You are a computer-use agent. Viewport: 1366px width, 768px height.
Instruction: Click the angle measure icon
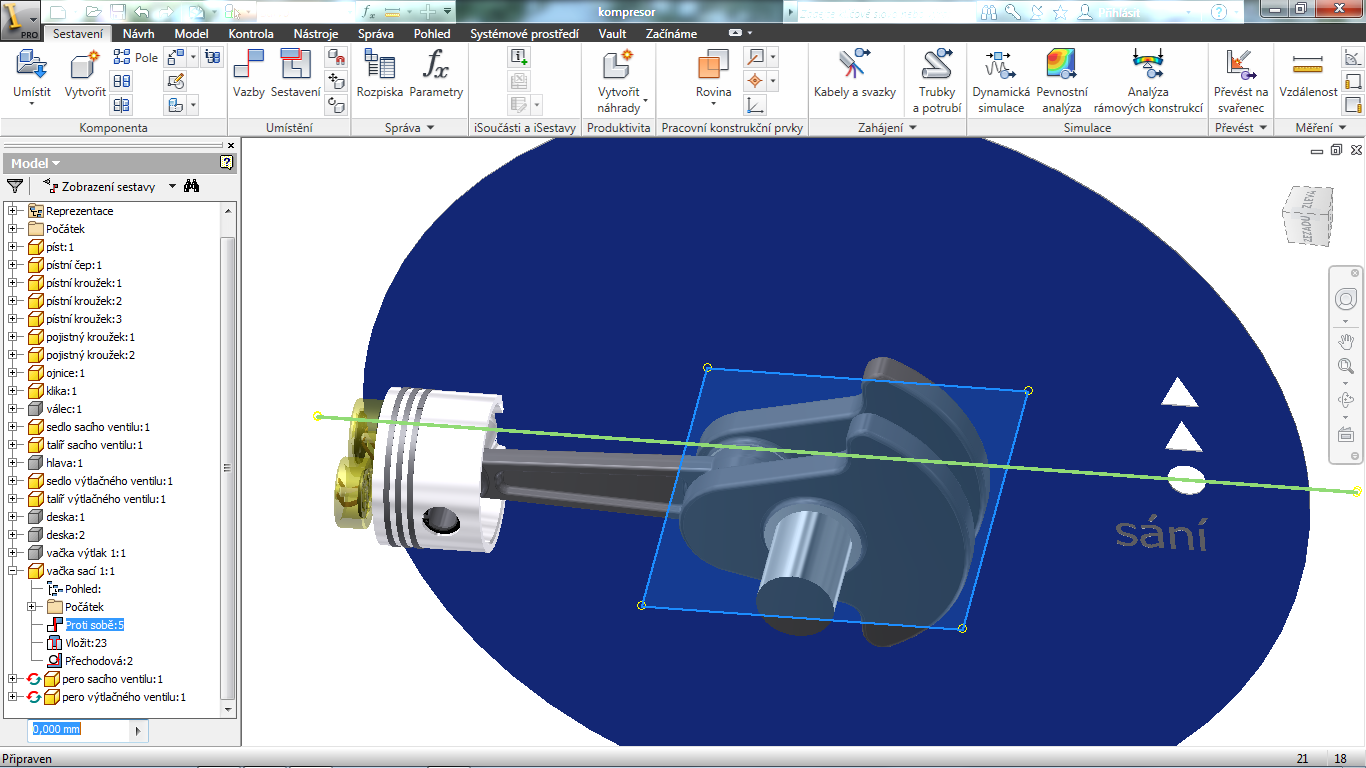(1353, 57)
